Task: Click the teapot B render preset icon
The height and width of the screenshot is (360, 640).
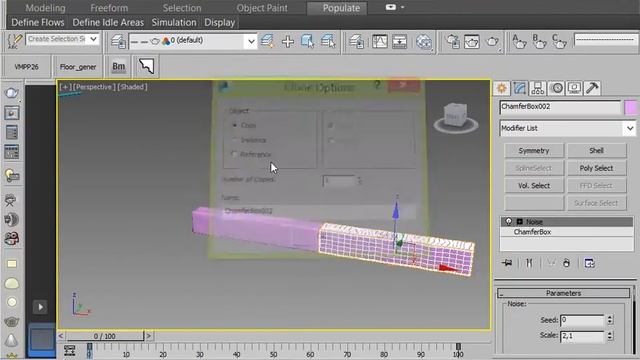Action: point(539,41)
